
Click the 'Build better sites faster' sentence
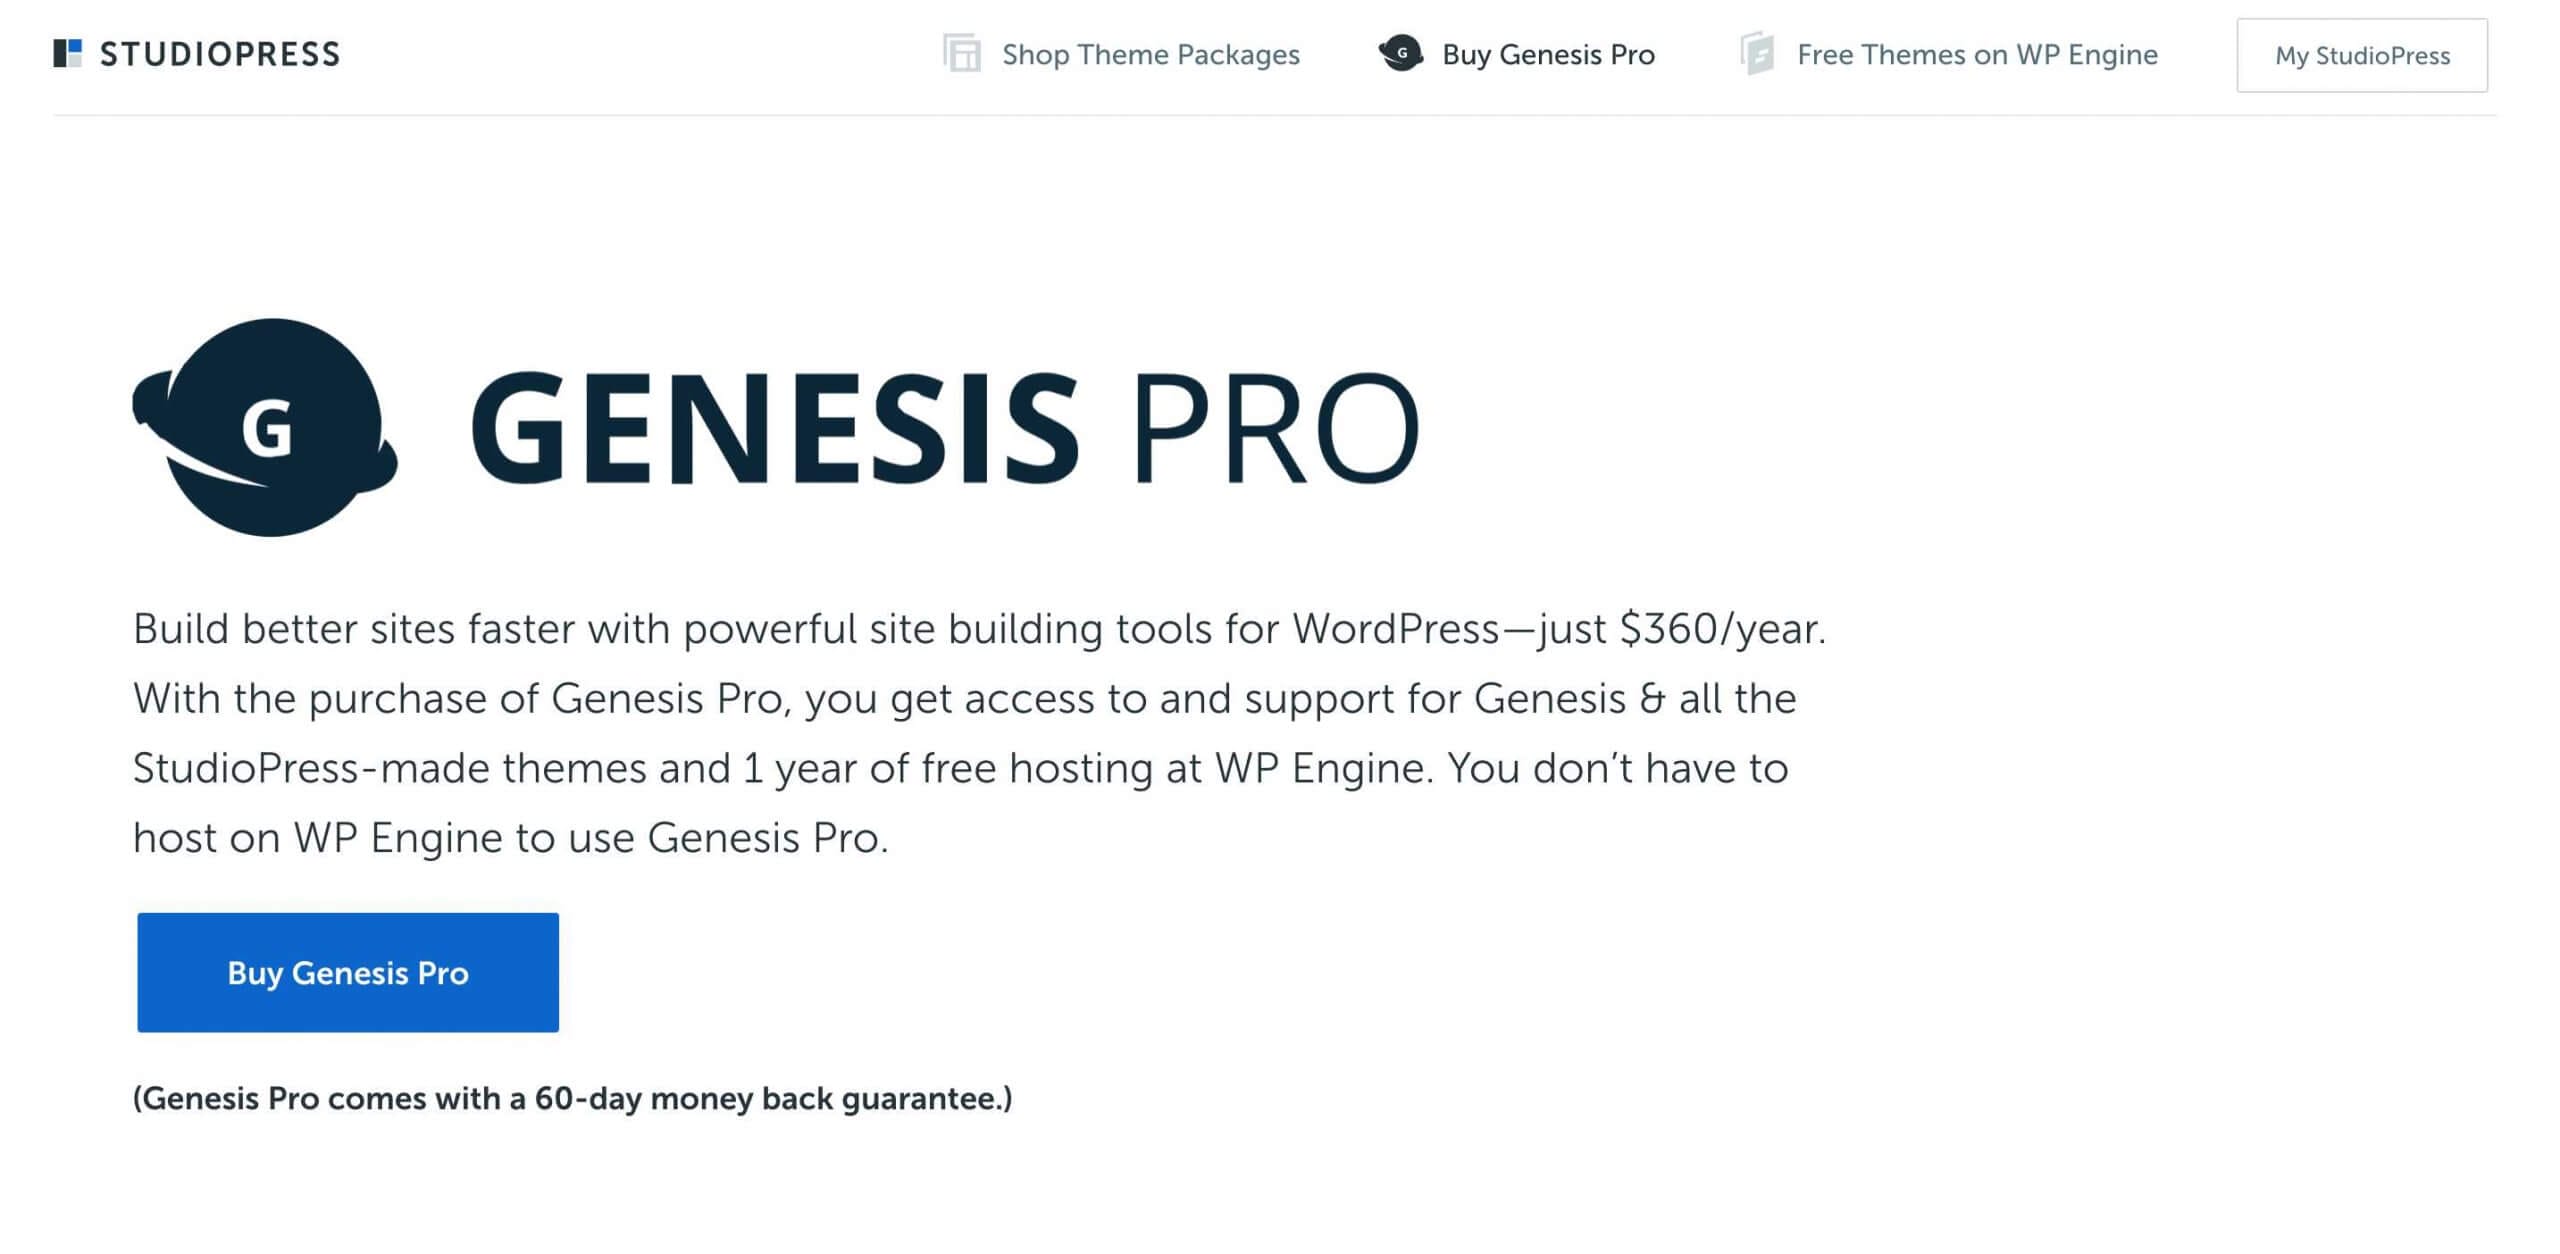point(979,629)
